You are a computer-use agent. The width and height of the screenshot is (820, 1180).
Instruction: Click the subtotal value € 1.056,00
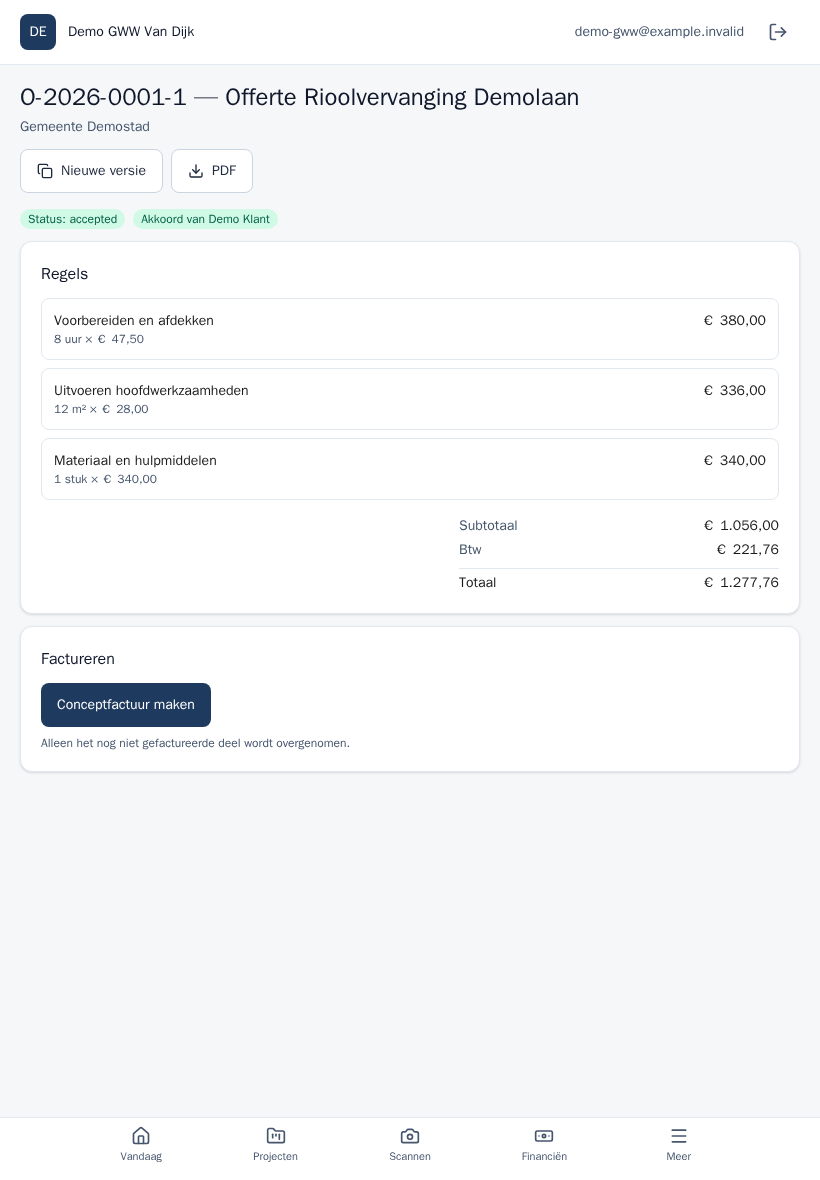click(x=741, y=525)
